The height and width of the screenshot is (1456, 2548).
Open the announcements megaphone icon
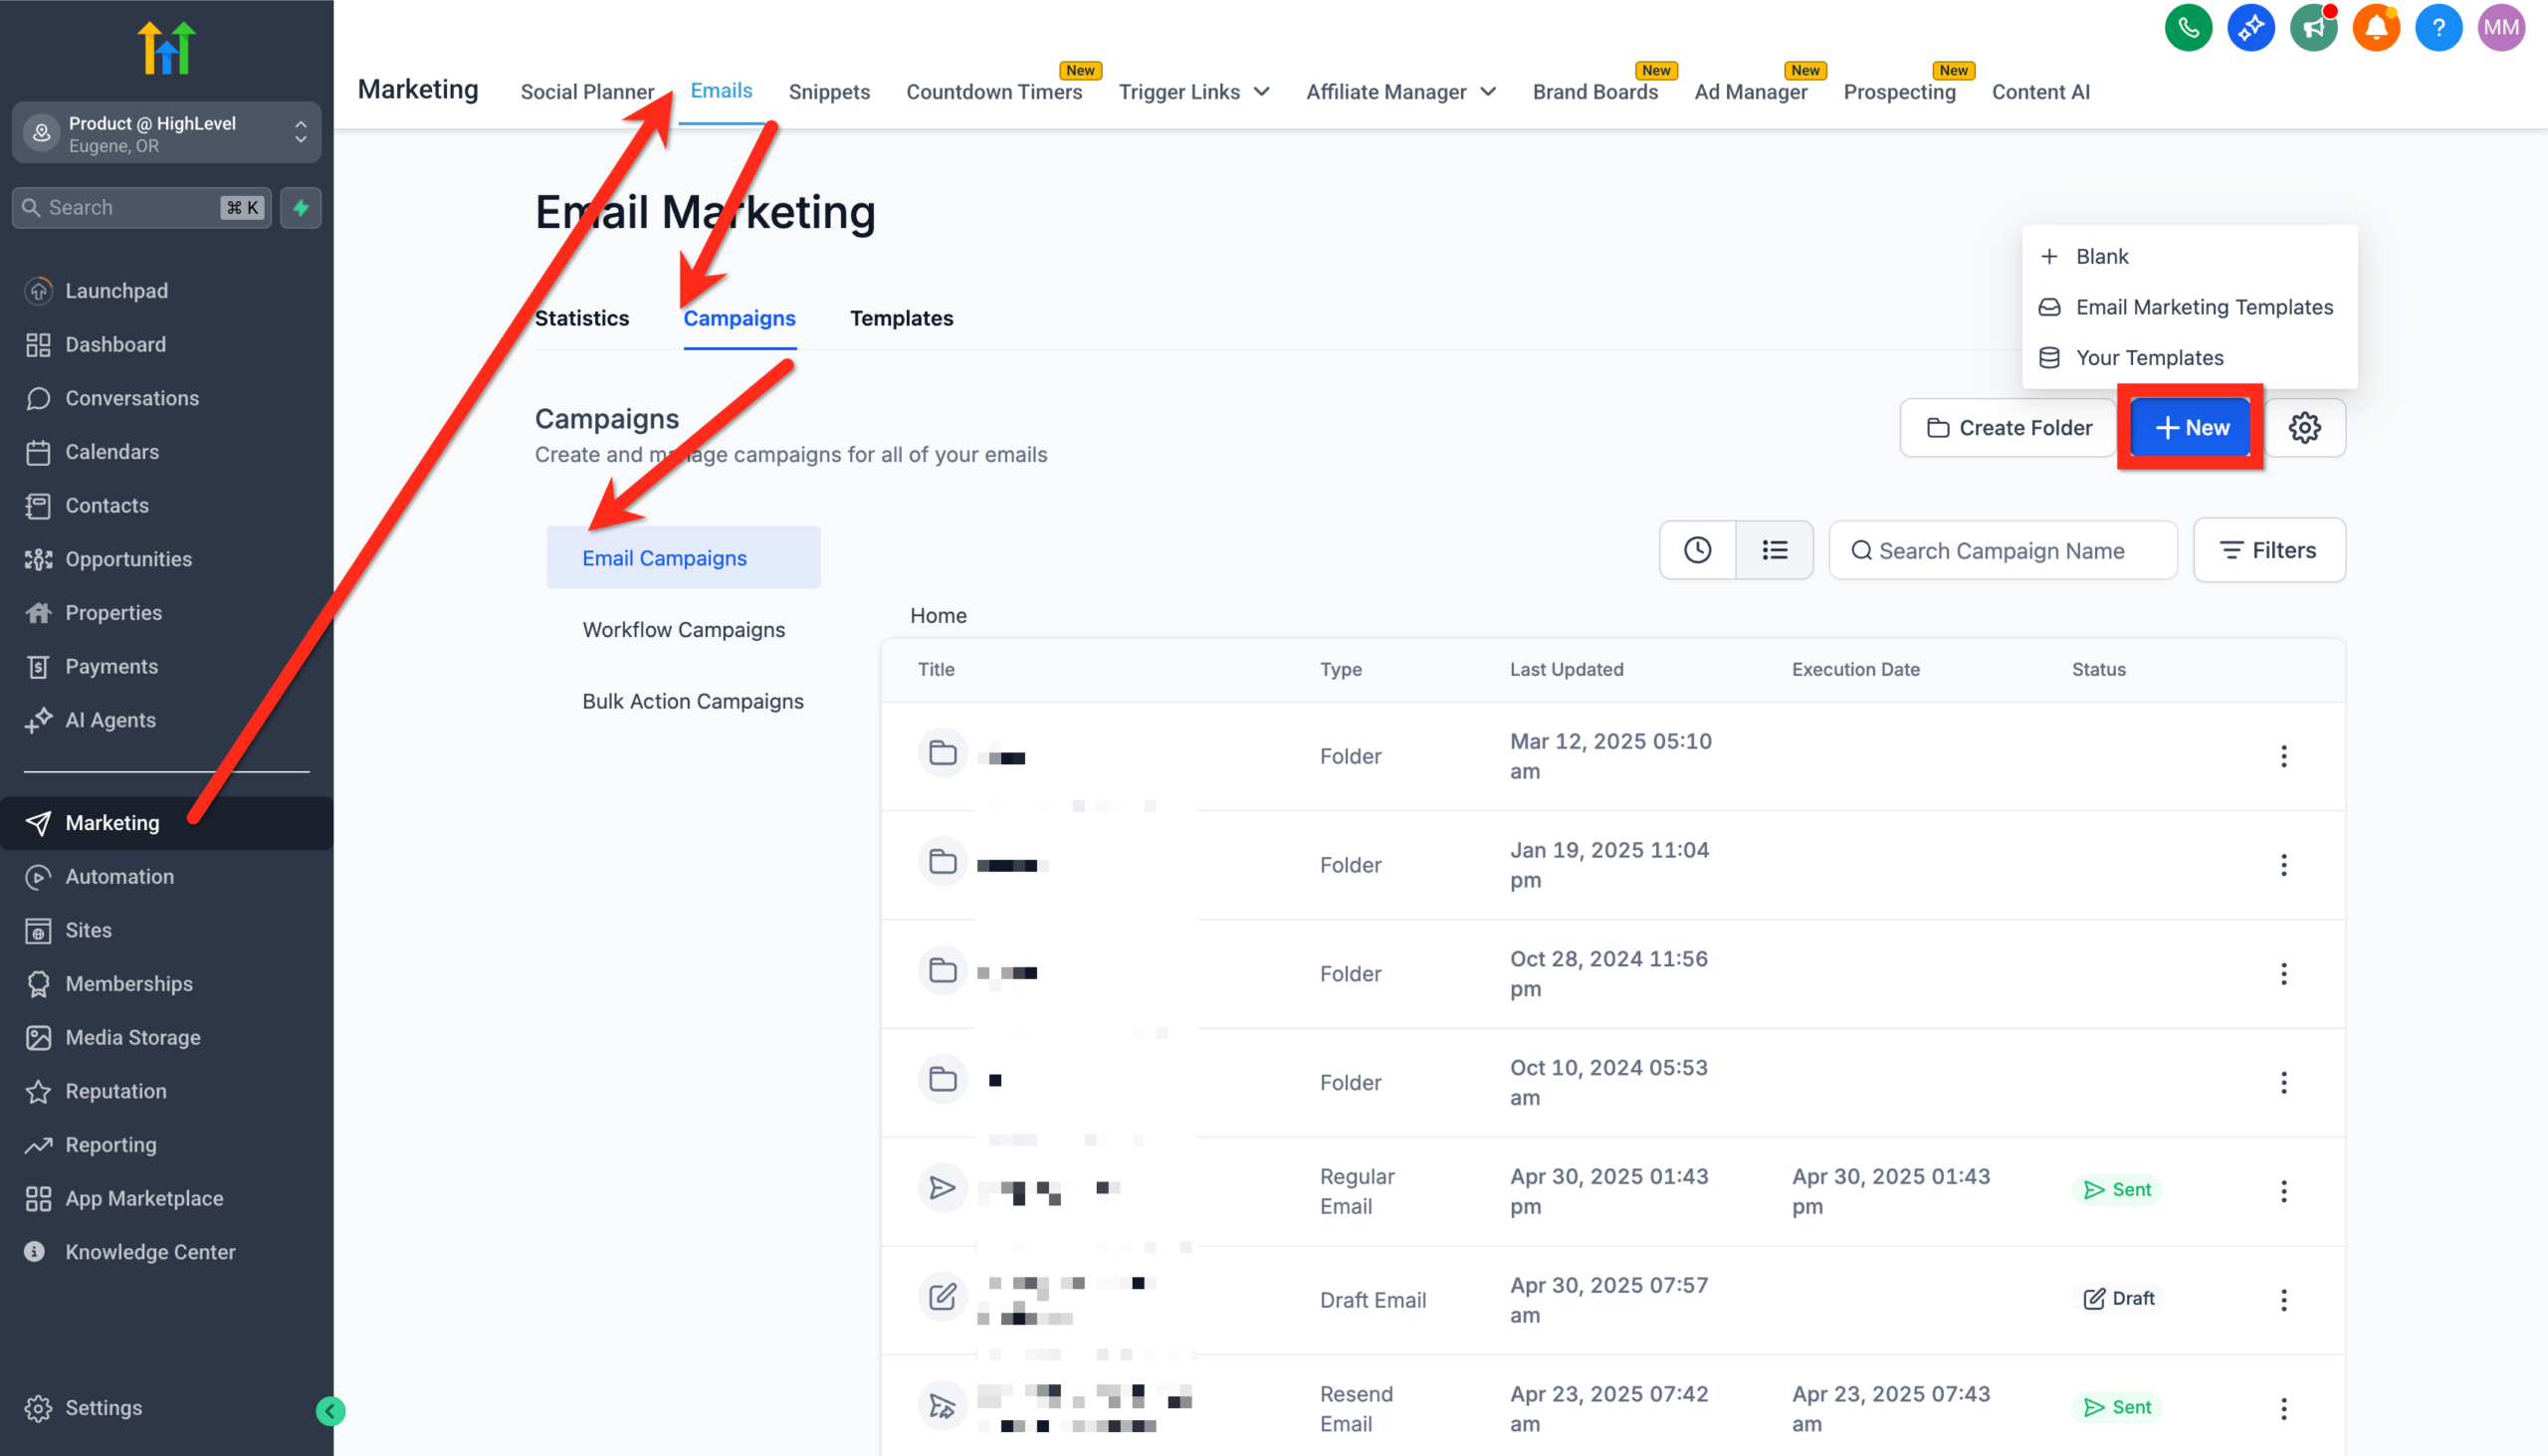2314,27
